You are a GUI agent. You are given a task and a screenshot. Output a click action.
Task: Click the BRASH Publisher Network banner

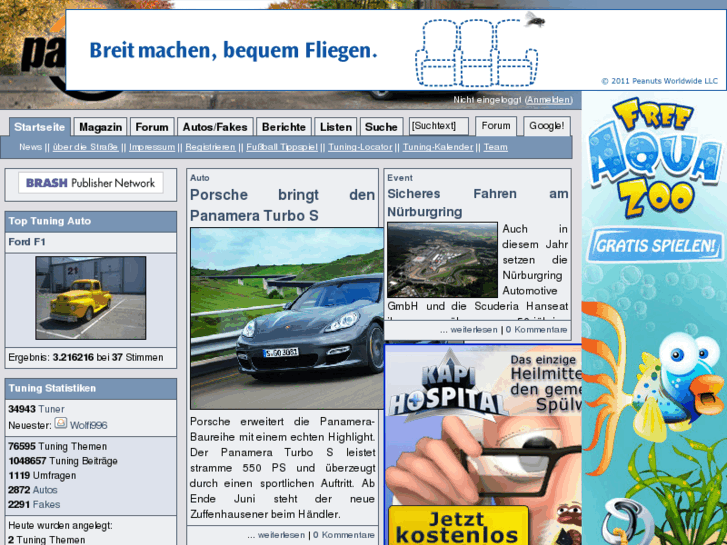[x=91, y=183]
